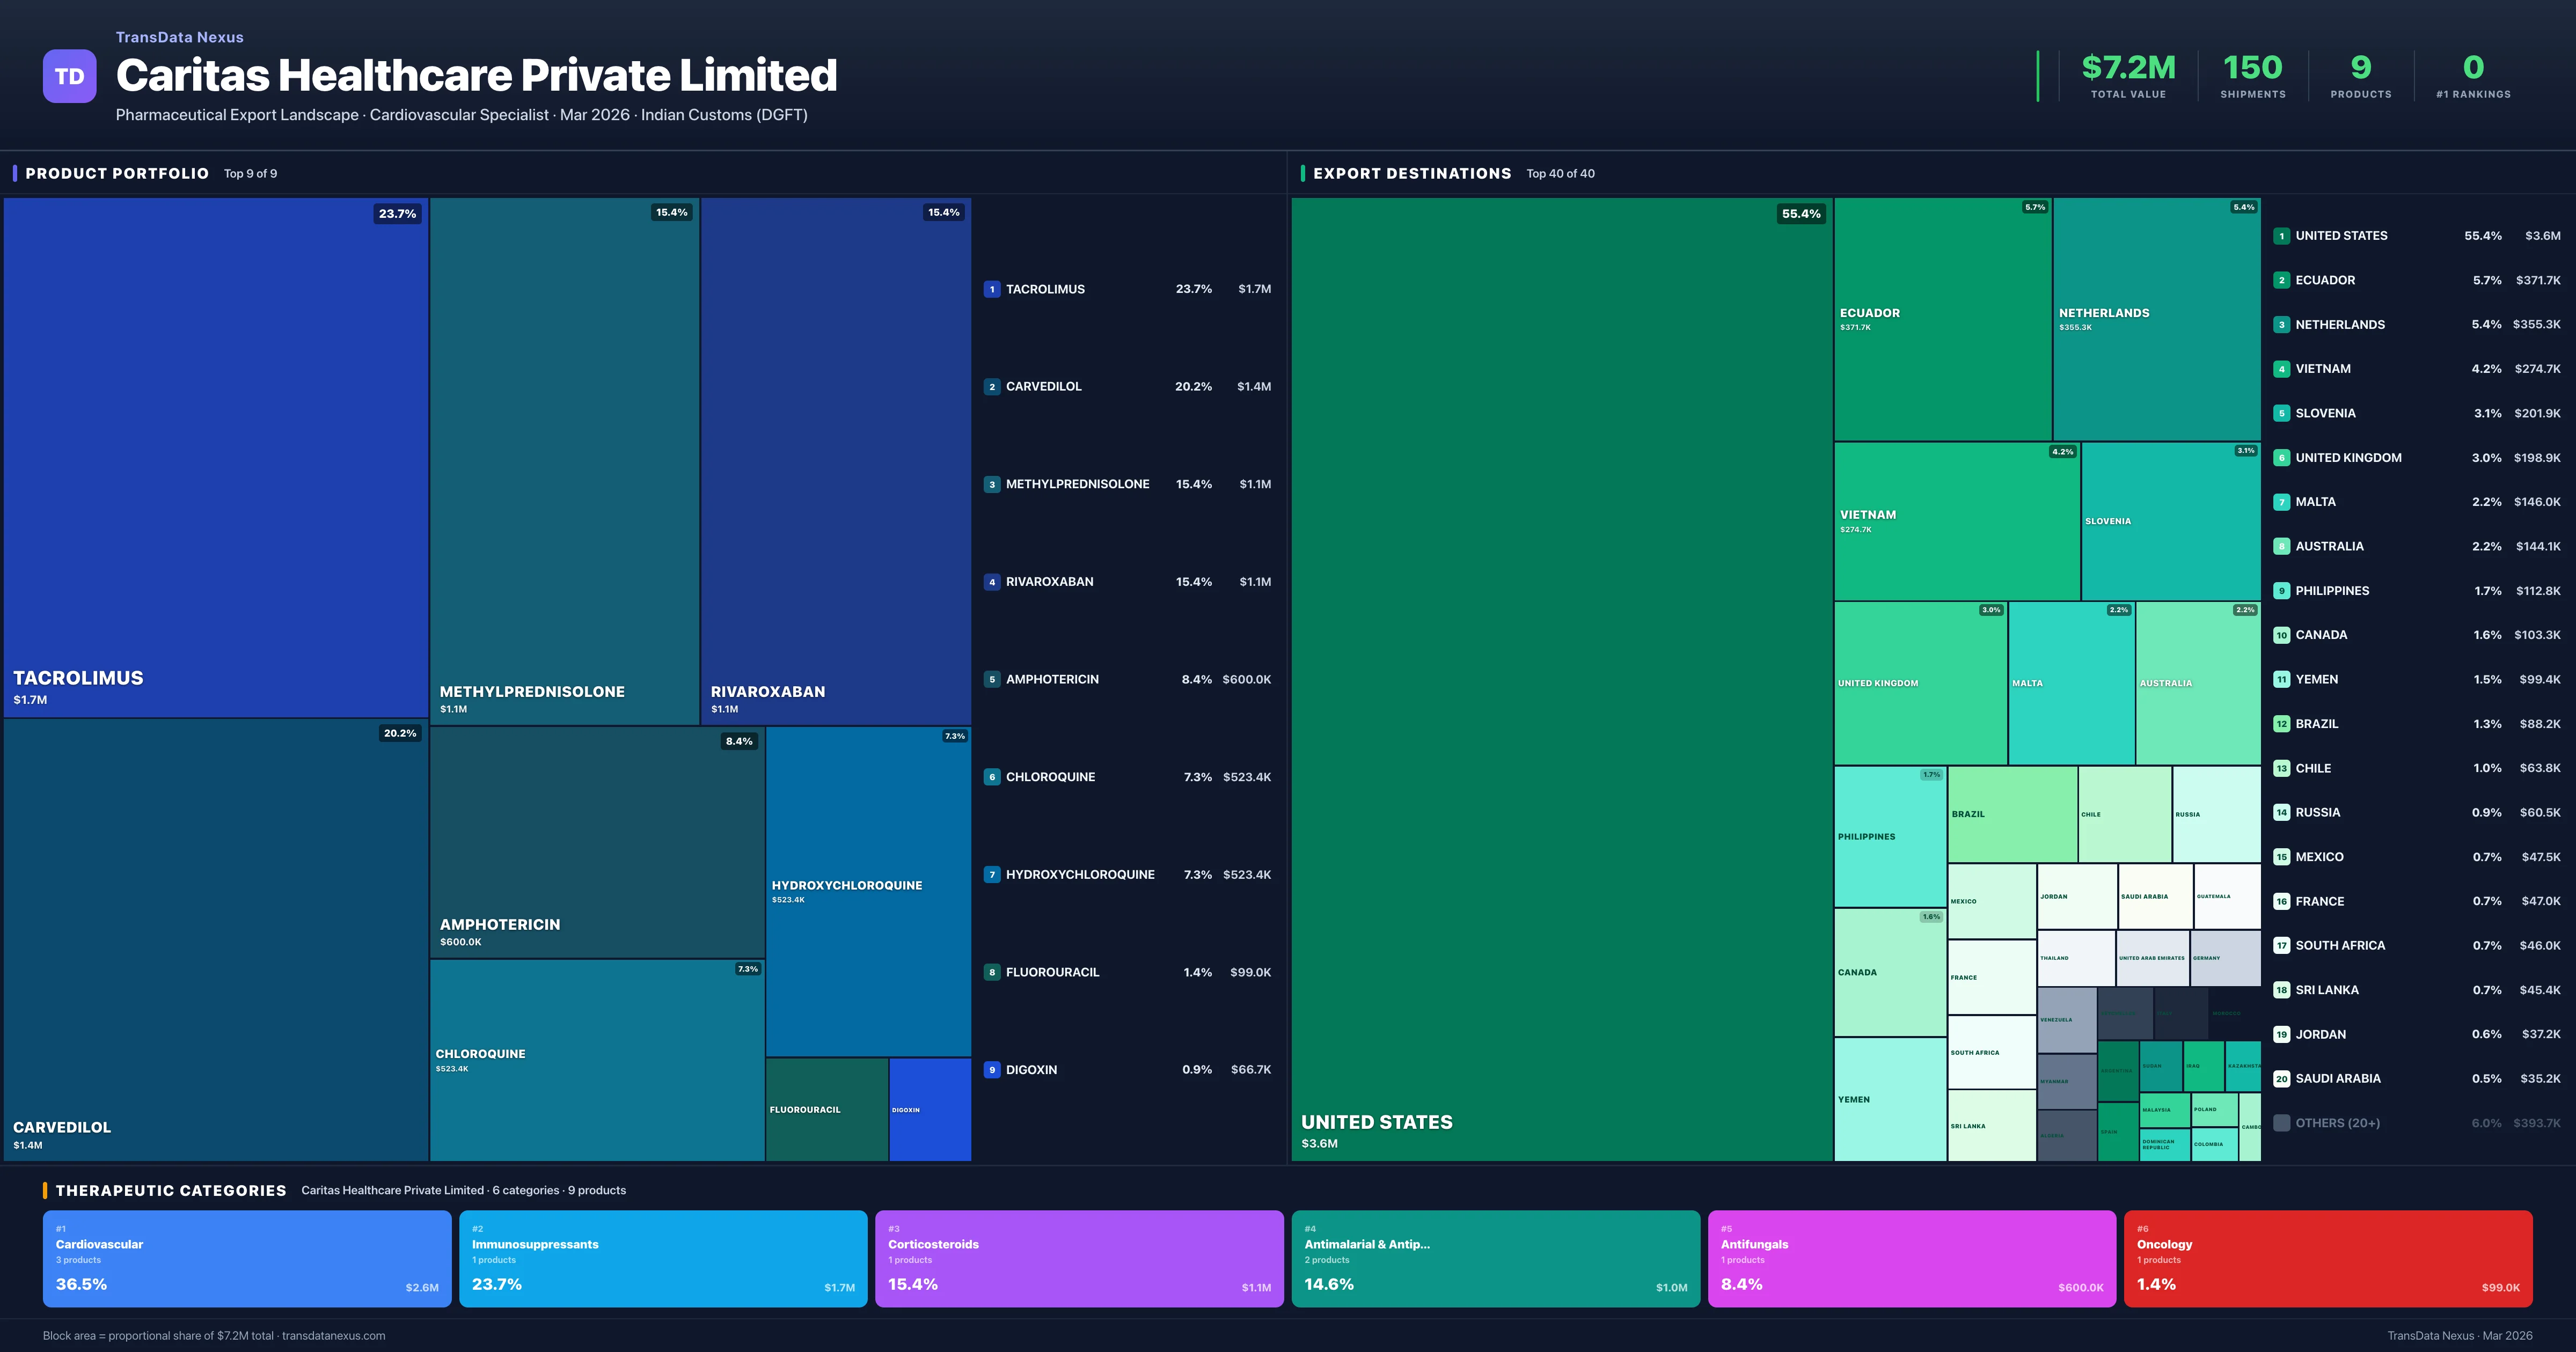Open the Cardiovascular category card

click(x=247, y=1259)
